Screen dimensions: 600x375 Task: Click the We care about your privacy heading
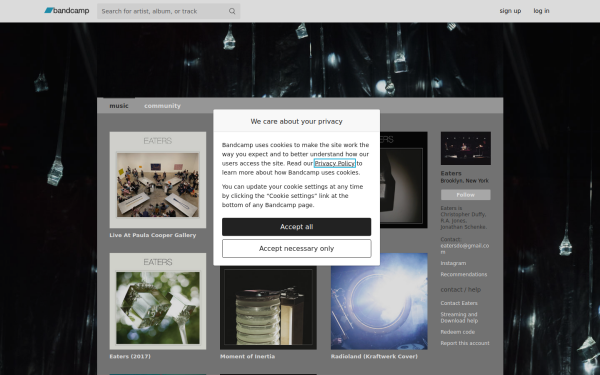(x=297, y=121)
